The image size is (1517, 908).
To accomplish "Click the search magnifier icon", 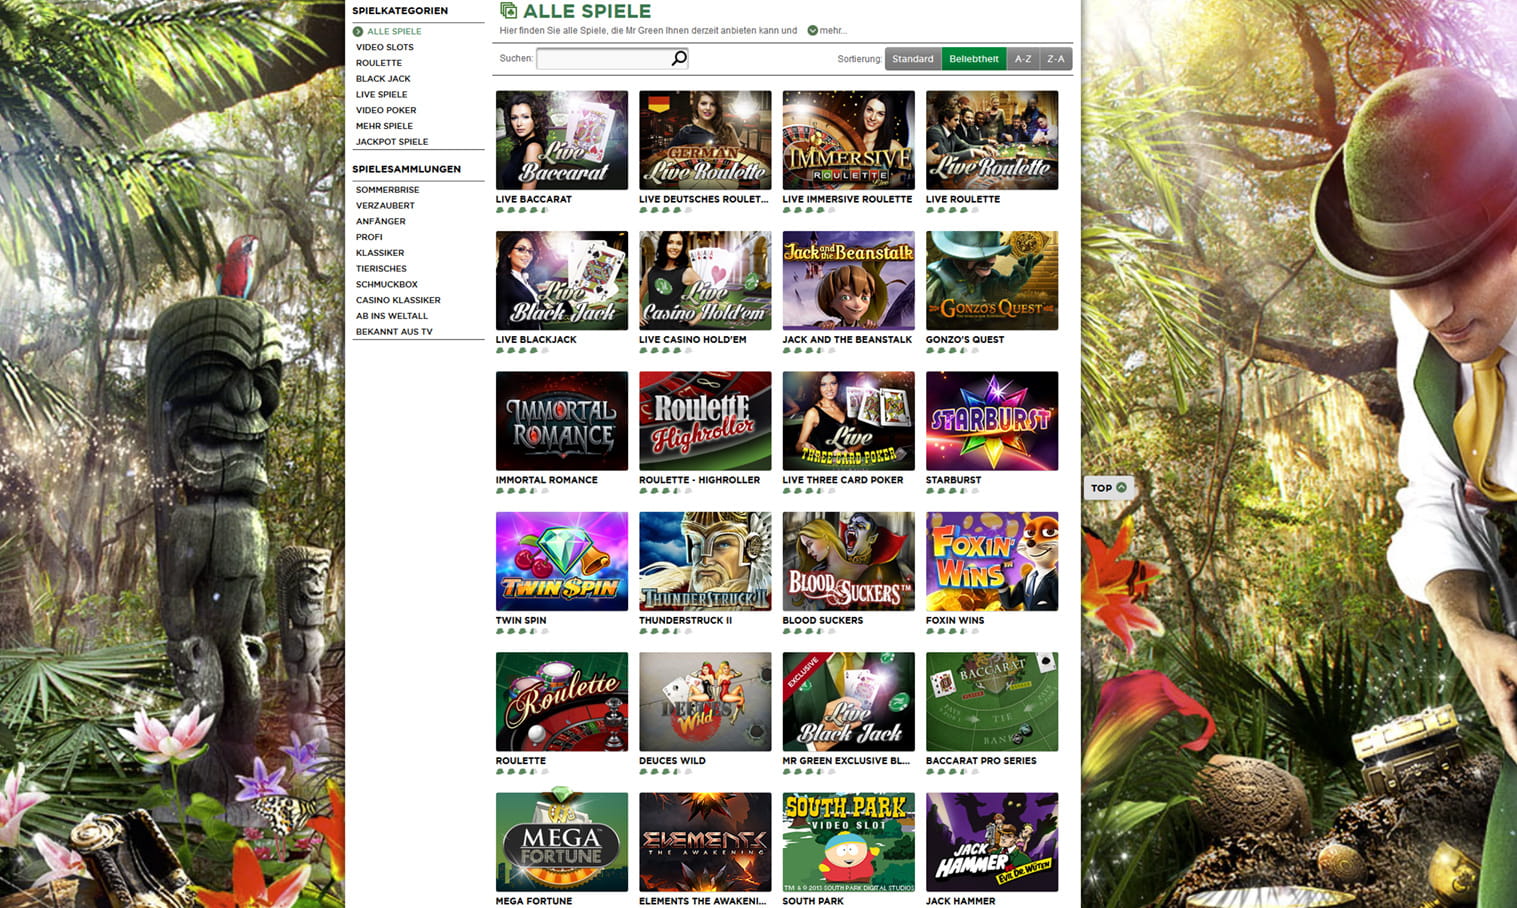I will point(679,58).
